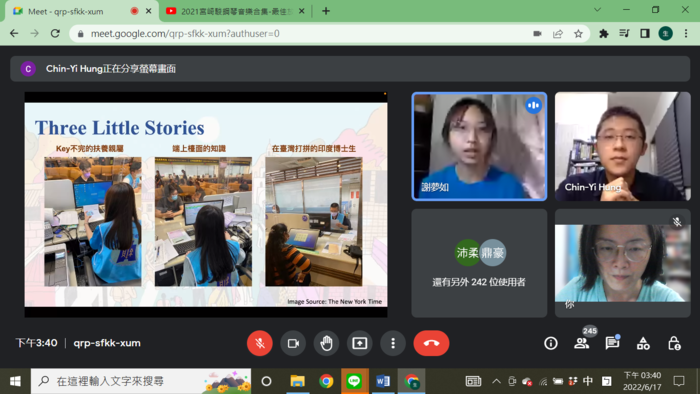The height and width of the screenshot is (394, 700).
Task: Open Microsoft Word from taskbar
Action: pos(383,381)
